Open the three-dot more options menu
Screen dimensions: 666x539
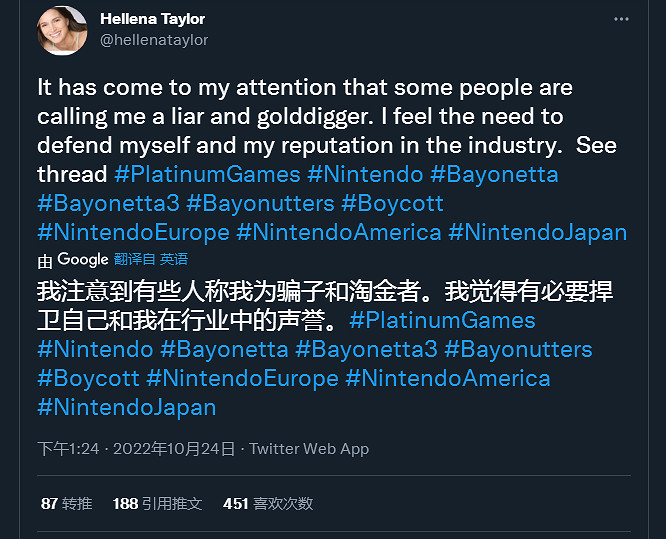pyautogui.click(x=621, y=19)
